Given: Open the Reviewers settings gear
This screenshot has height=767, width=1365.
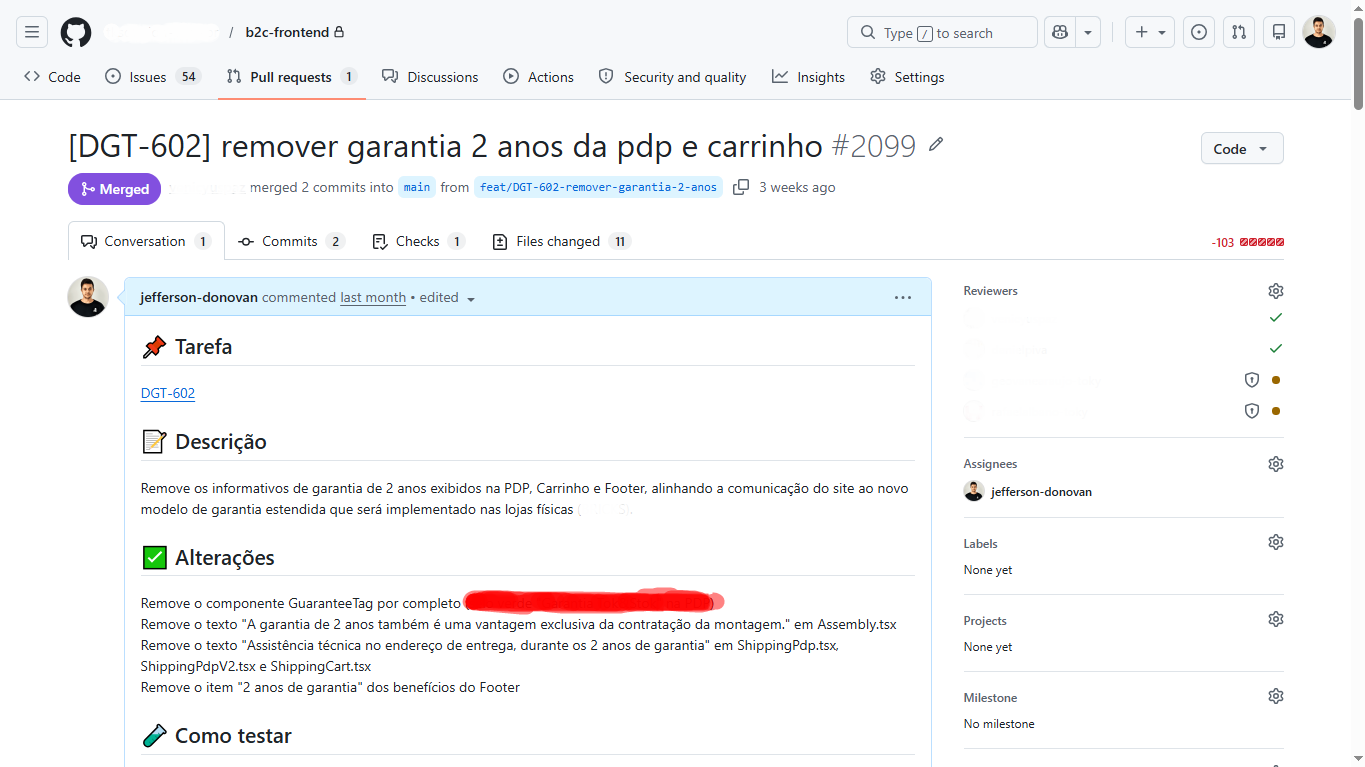Looking at the screenshot, I should pos(1275,291).
